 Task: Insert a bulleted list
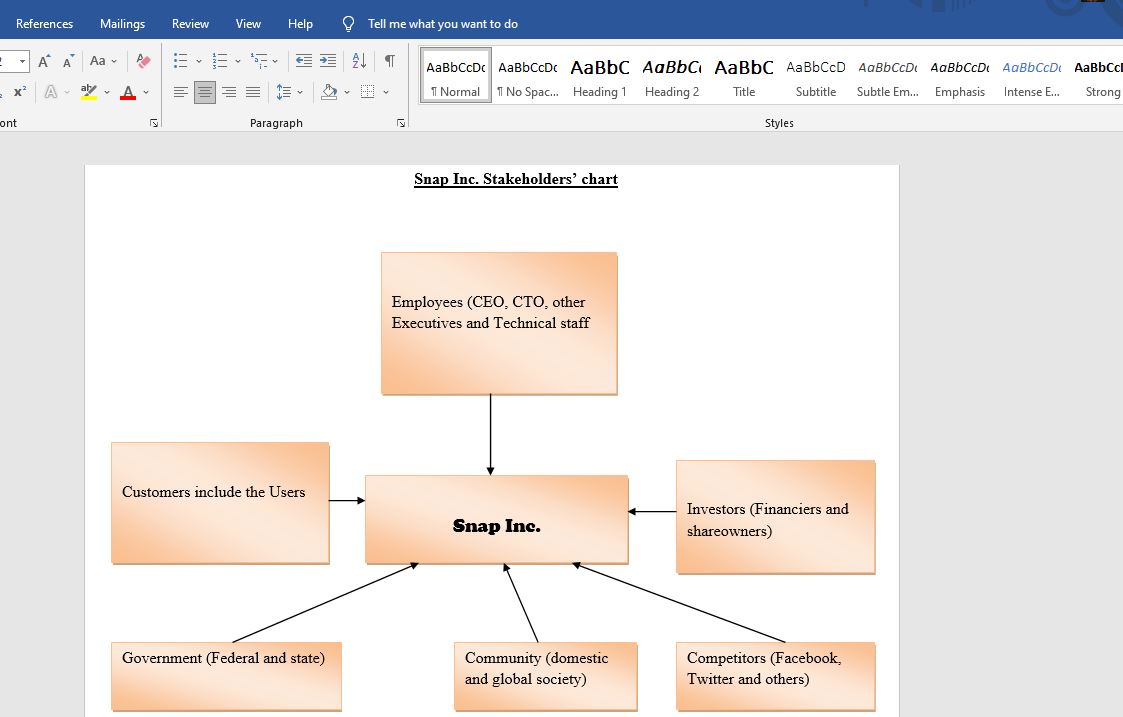pos(180,61)
